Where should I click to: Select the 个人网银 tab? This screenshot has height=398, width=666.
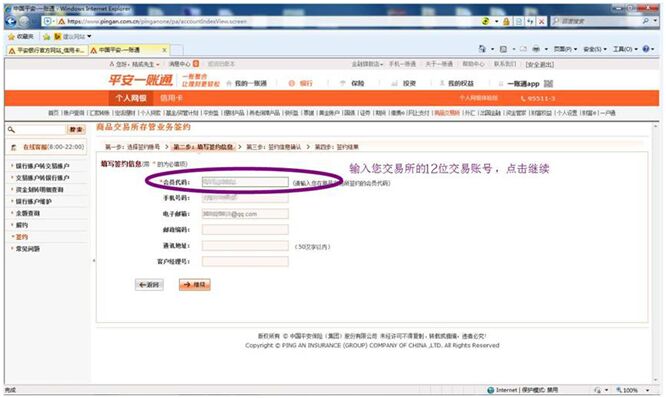pyautogui.click(x=130, y=98)
